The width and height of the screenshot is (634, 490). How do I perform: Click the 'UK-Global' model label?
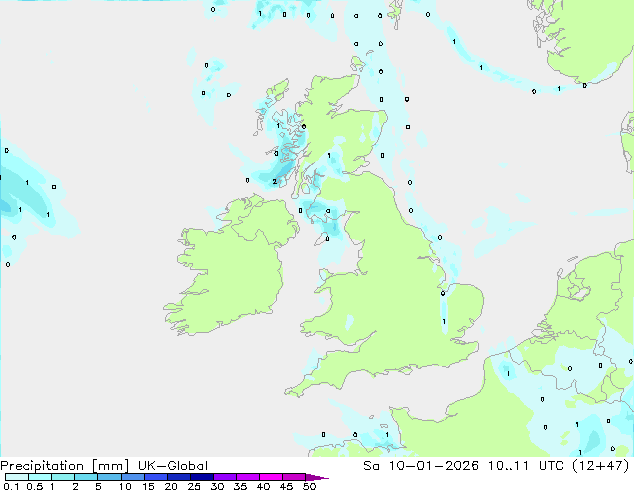click(x=173, y=466)
